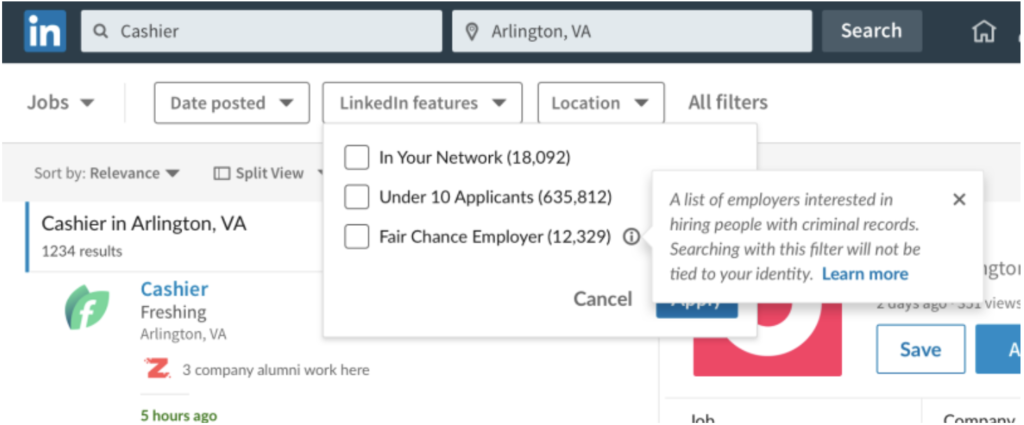Select the Split View layout icon
Image resolution: width=1024 pixels, height=425 pixels.
tap(222, 174)
